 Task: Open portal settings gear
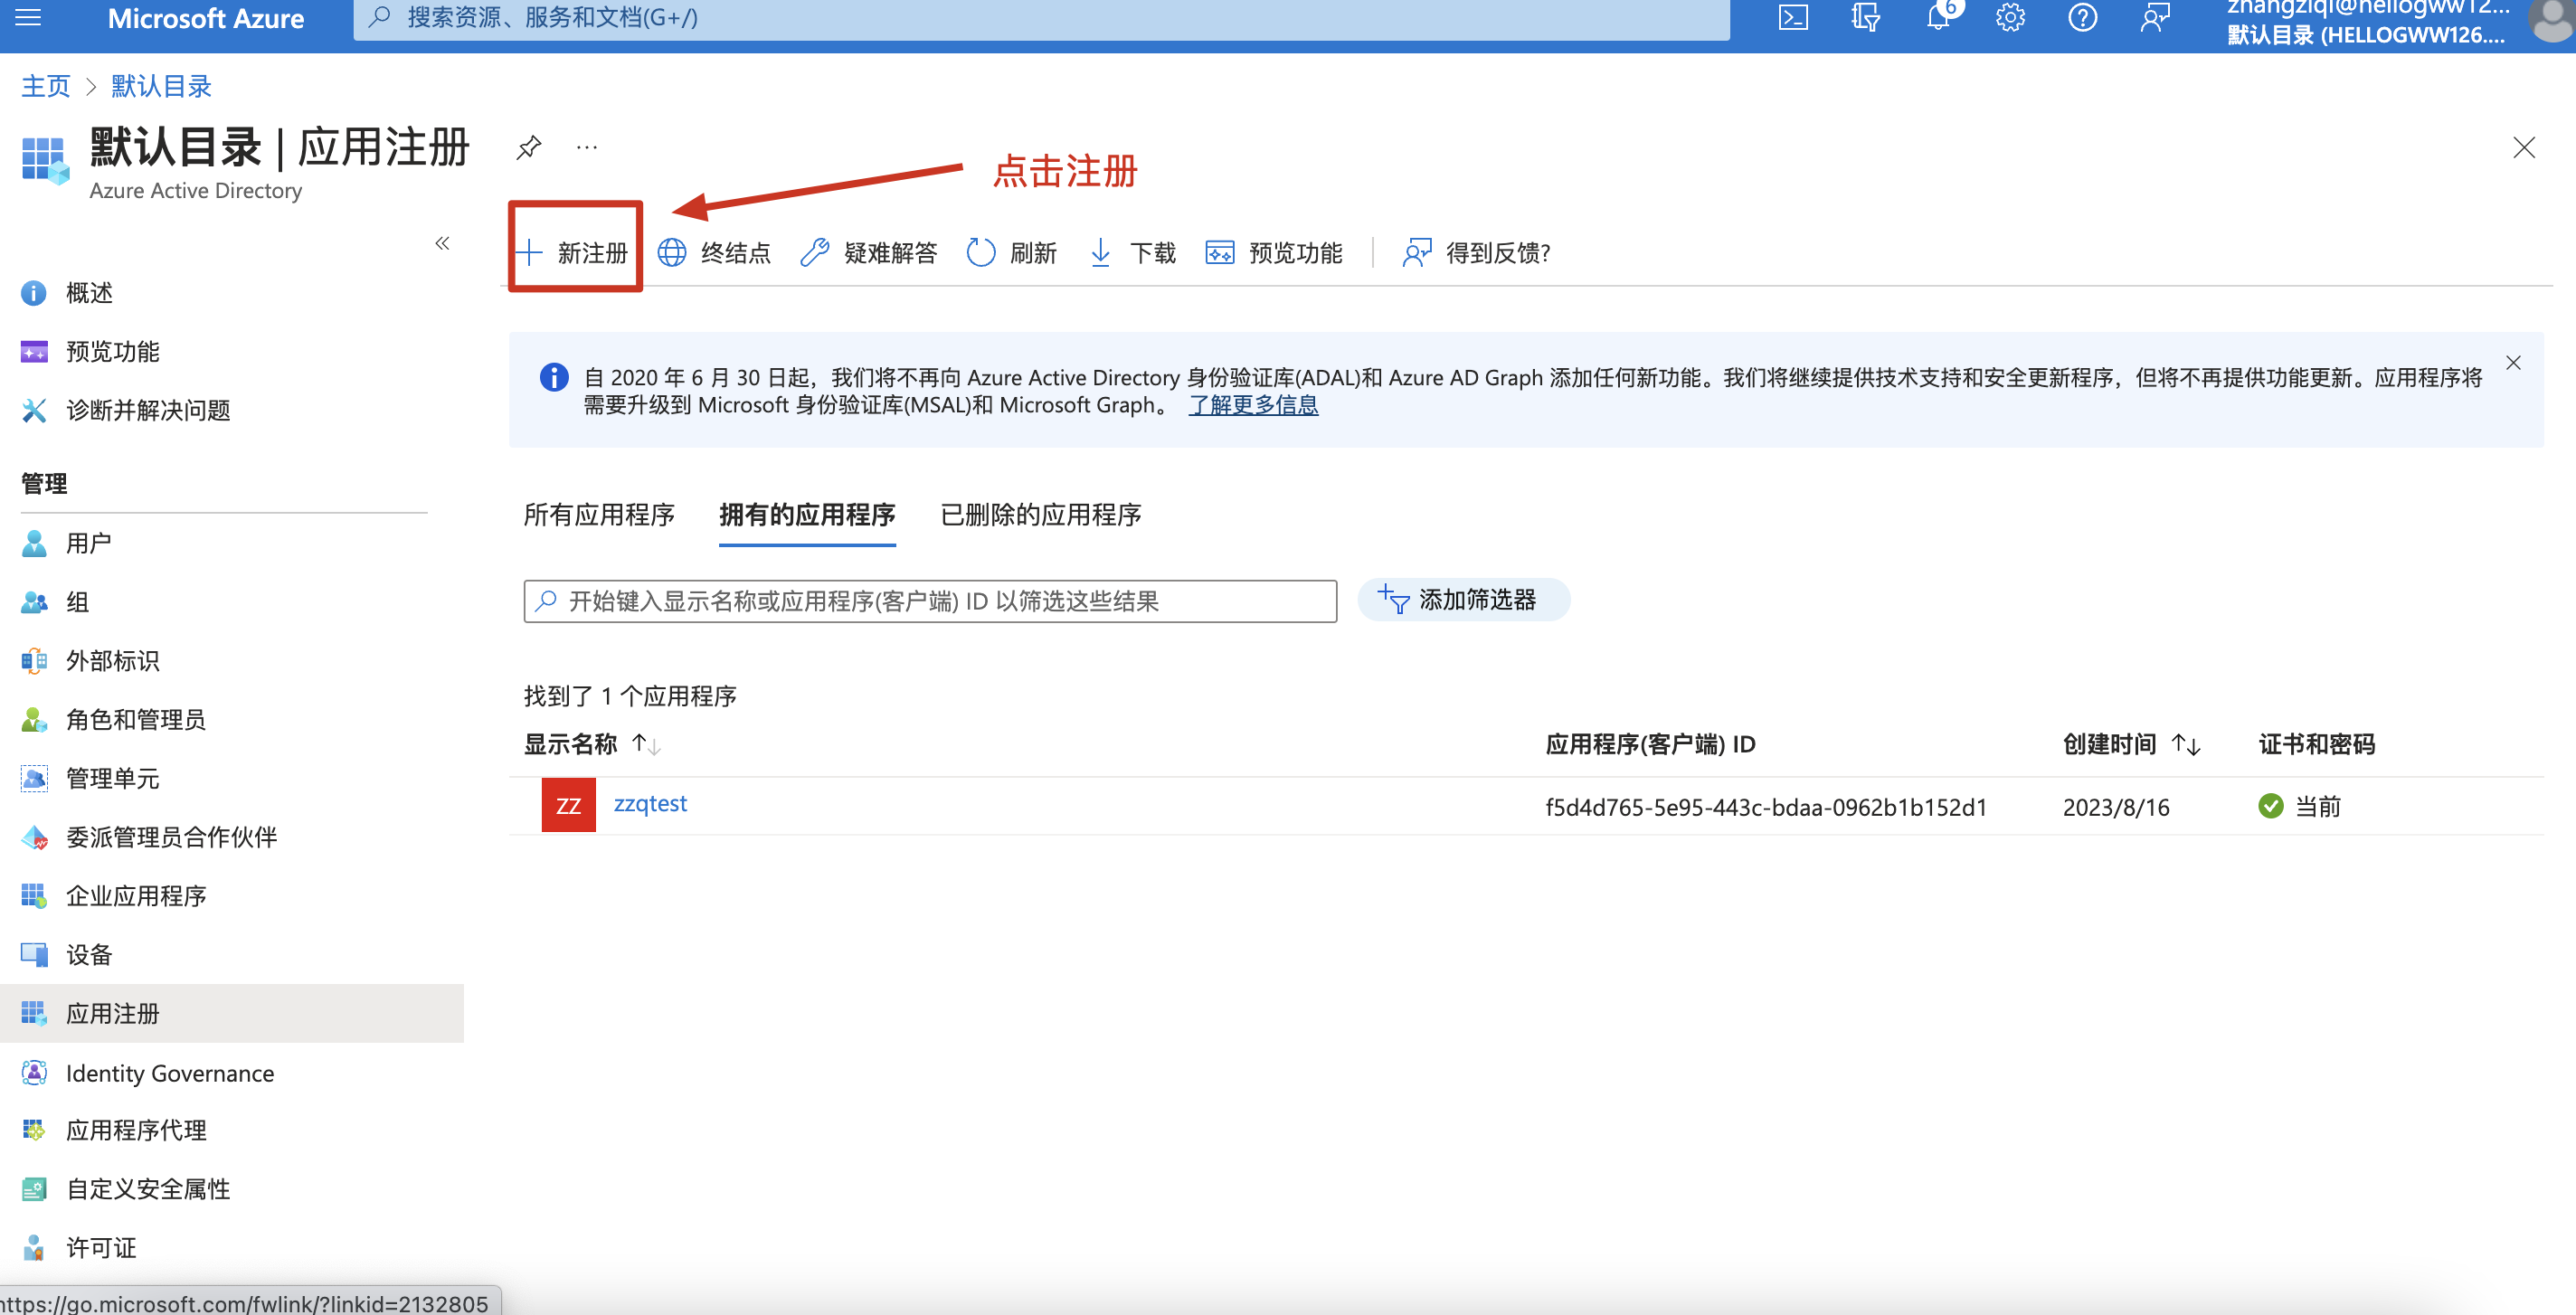(2010, 18)
